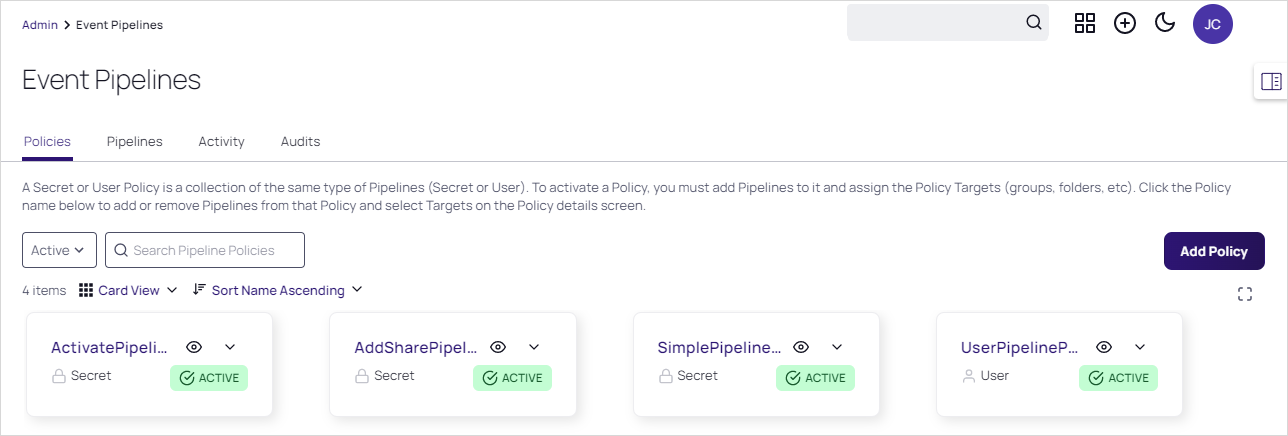Switch to the Pipelines tab
Viewport: 1288px width, 436px height.
(x=135, y=142)
